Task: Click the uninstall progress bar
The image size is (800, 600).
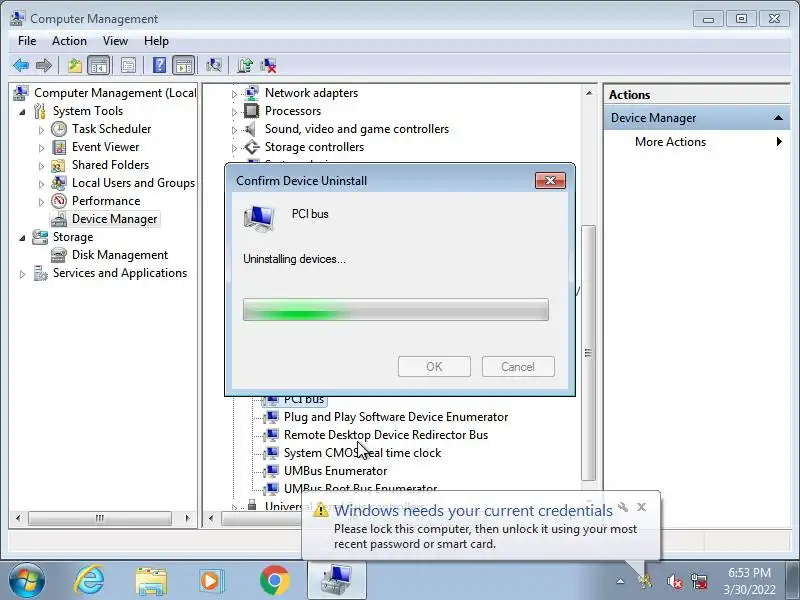Action: [x=396, y=310]
